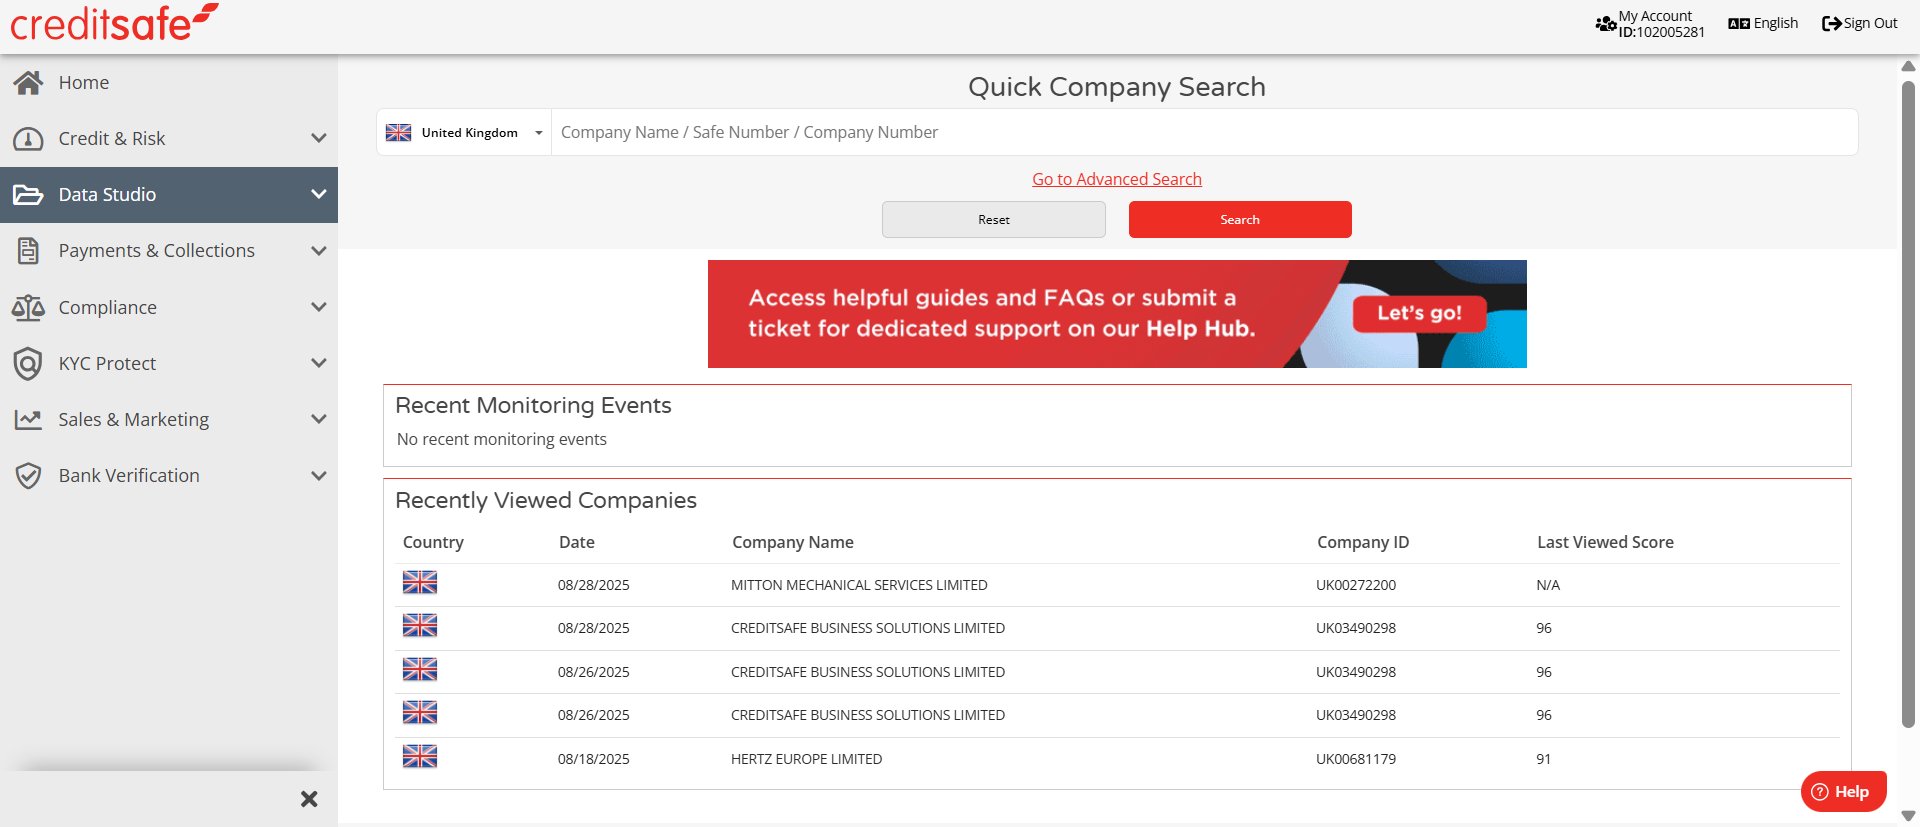Expand the Payments & Collections chevron
1920x827 pixels.
click(319, 251)
